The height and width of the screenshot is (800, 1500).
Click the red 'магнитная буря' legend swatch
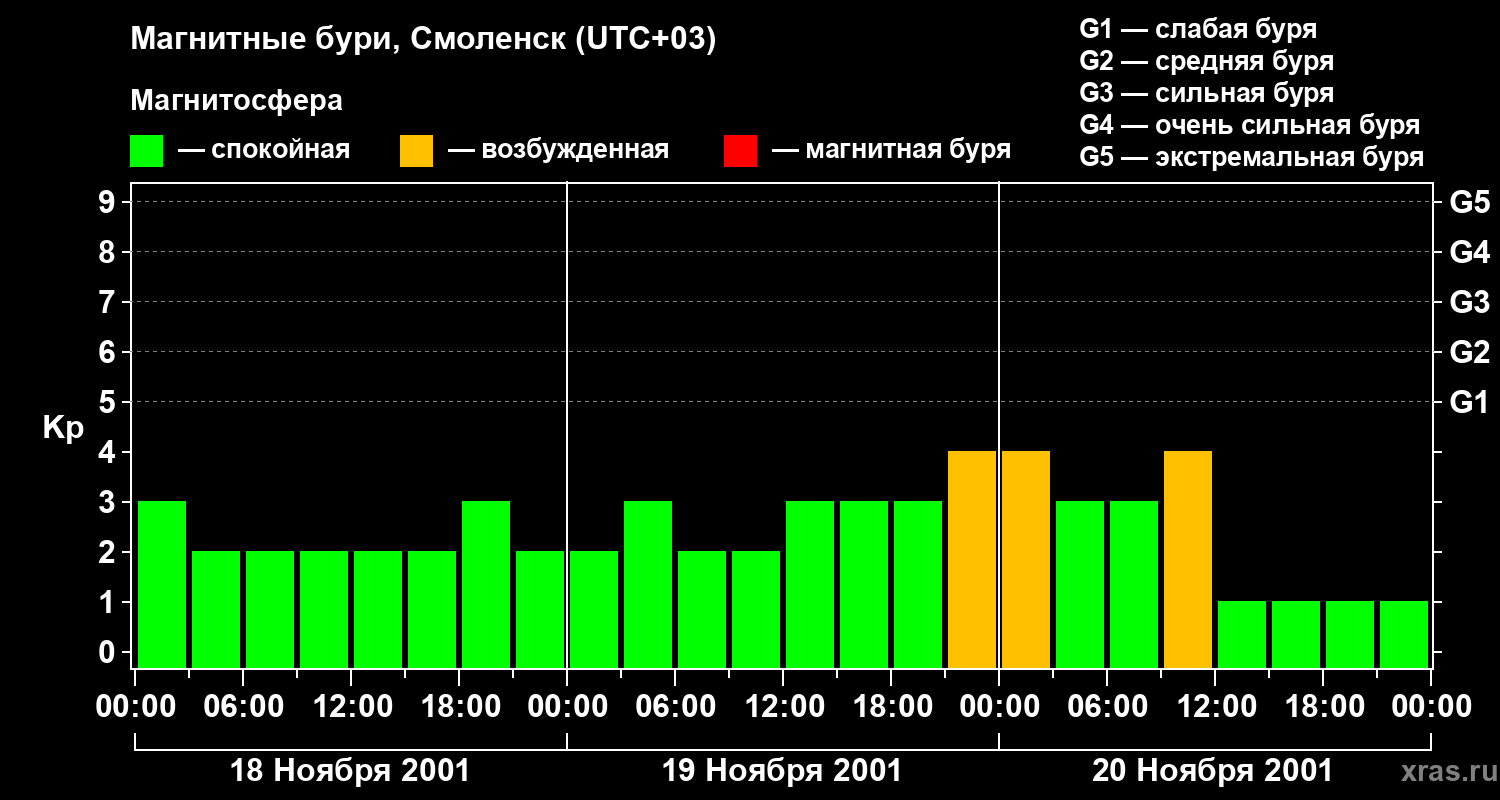point(741,151)
